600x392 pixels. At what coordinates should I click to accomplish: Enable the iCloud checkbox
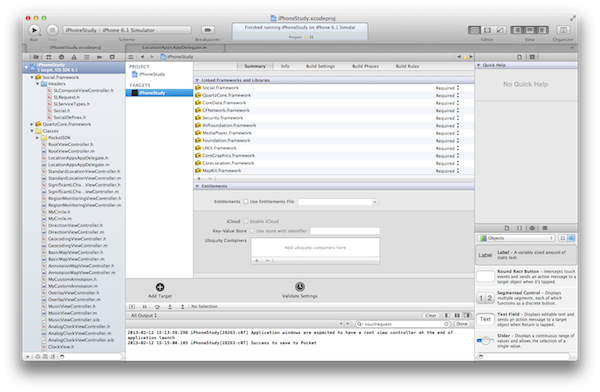pos(246,221)
